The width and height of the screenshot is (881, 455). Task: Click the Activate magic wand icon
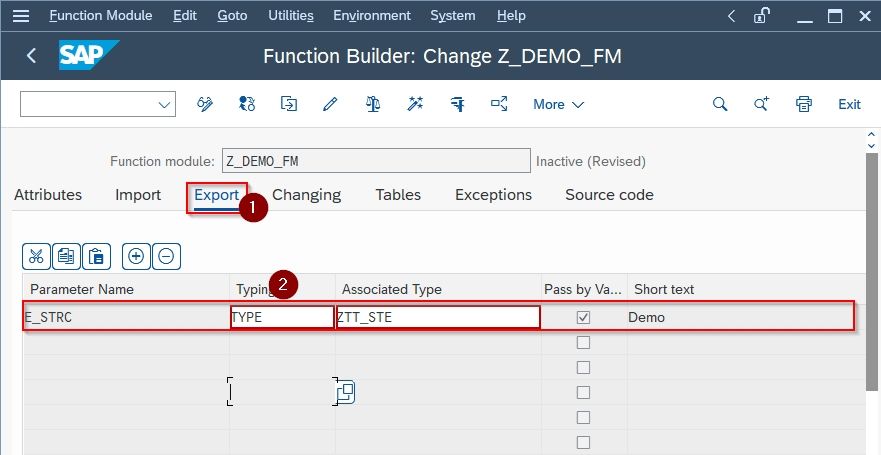415,104
